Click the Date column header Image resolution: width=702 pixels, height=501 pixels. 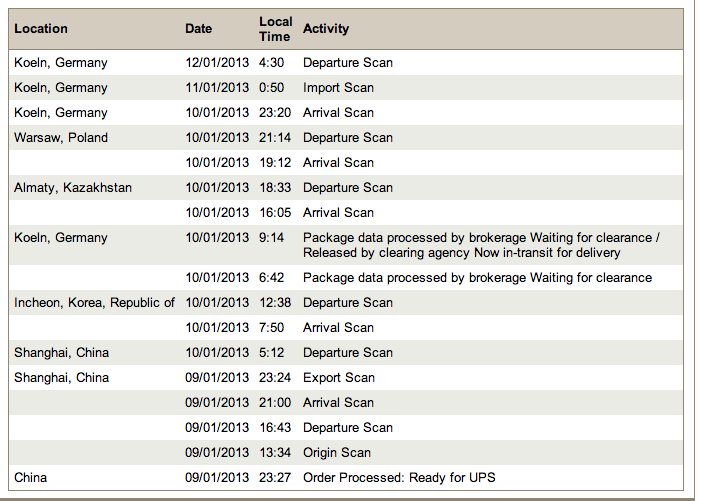(199, 29)
